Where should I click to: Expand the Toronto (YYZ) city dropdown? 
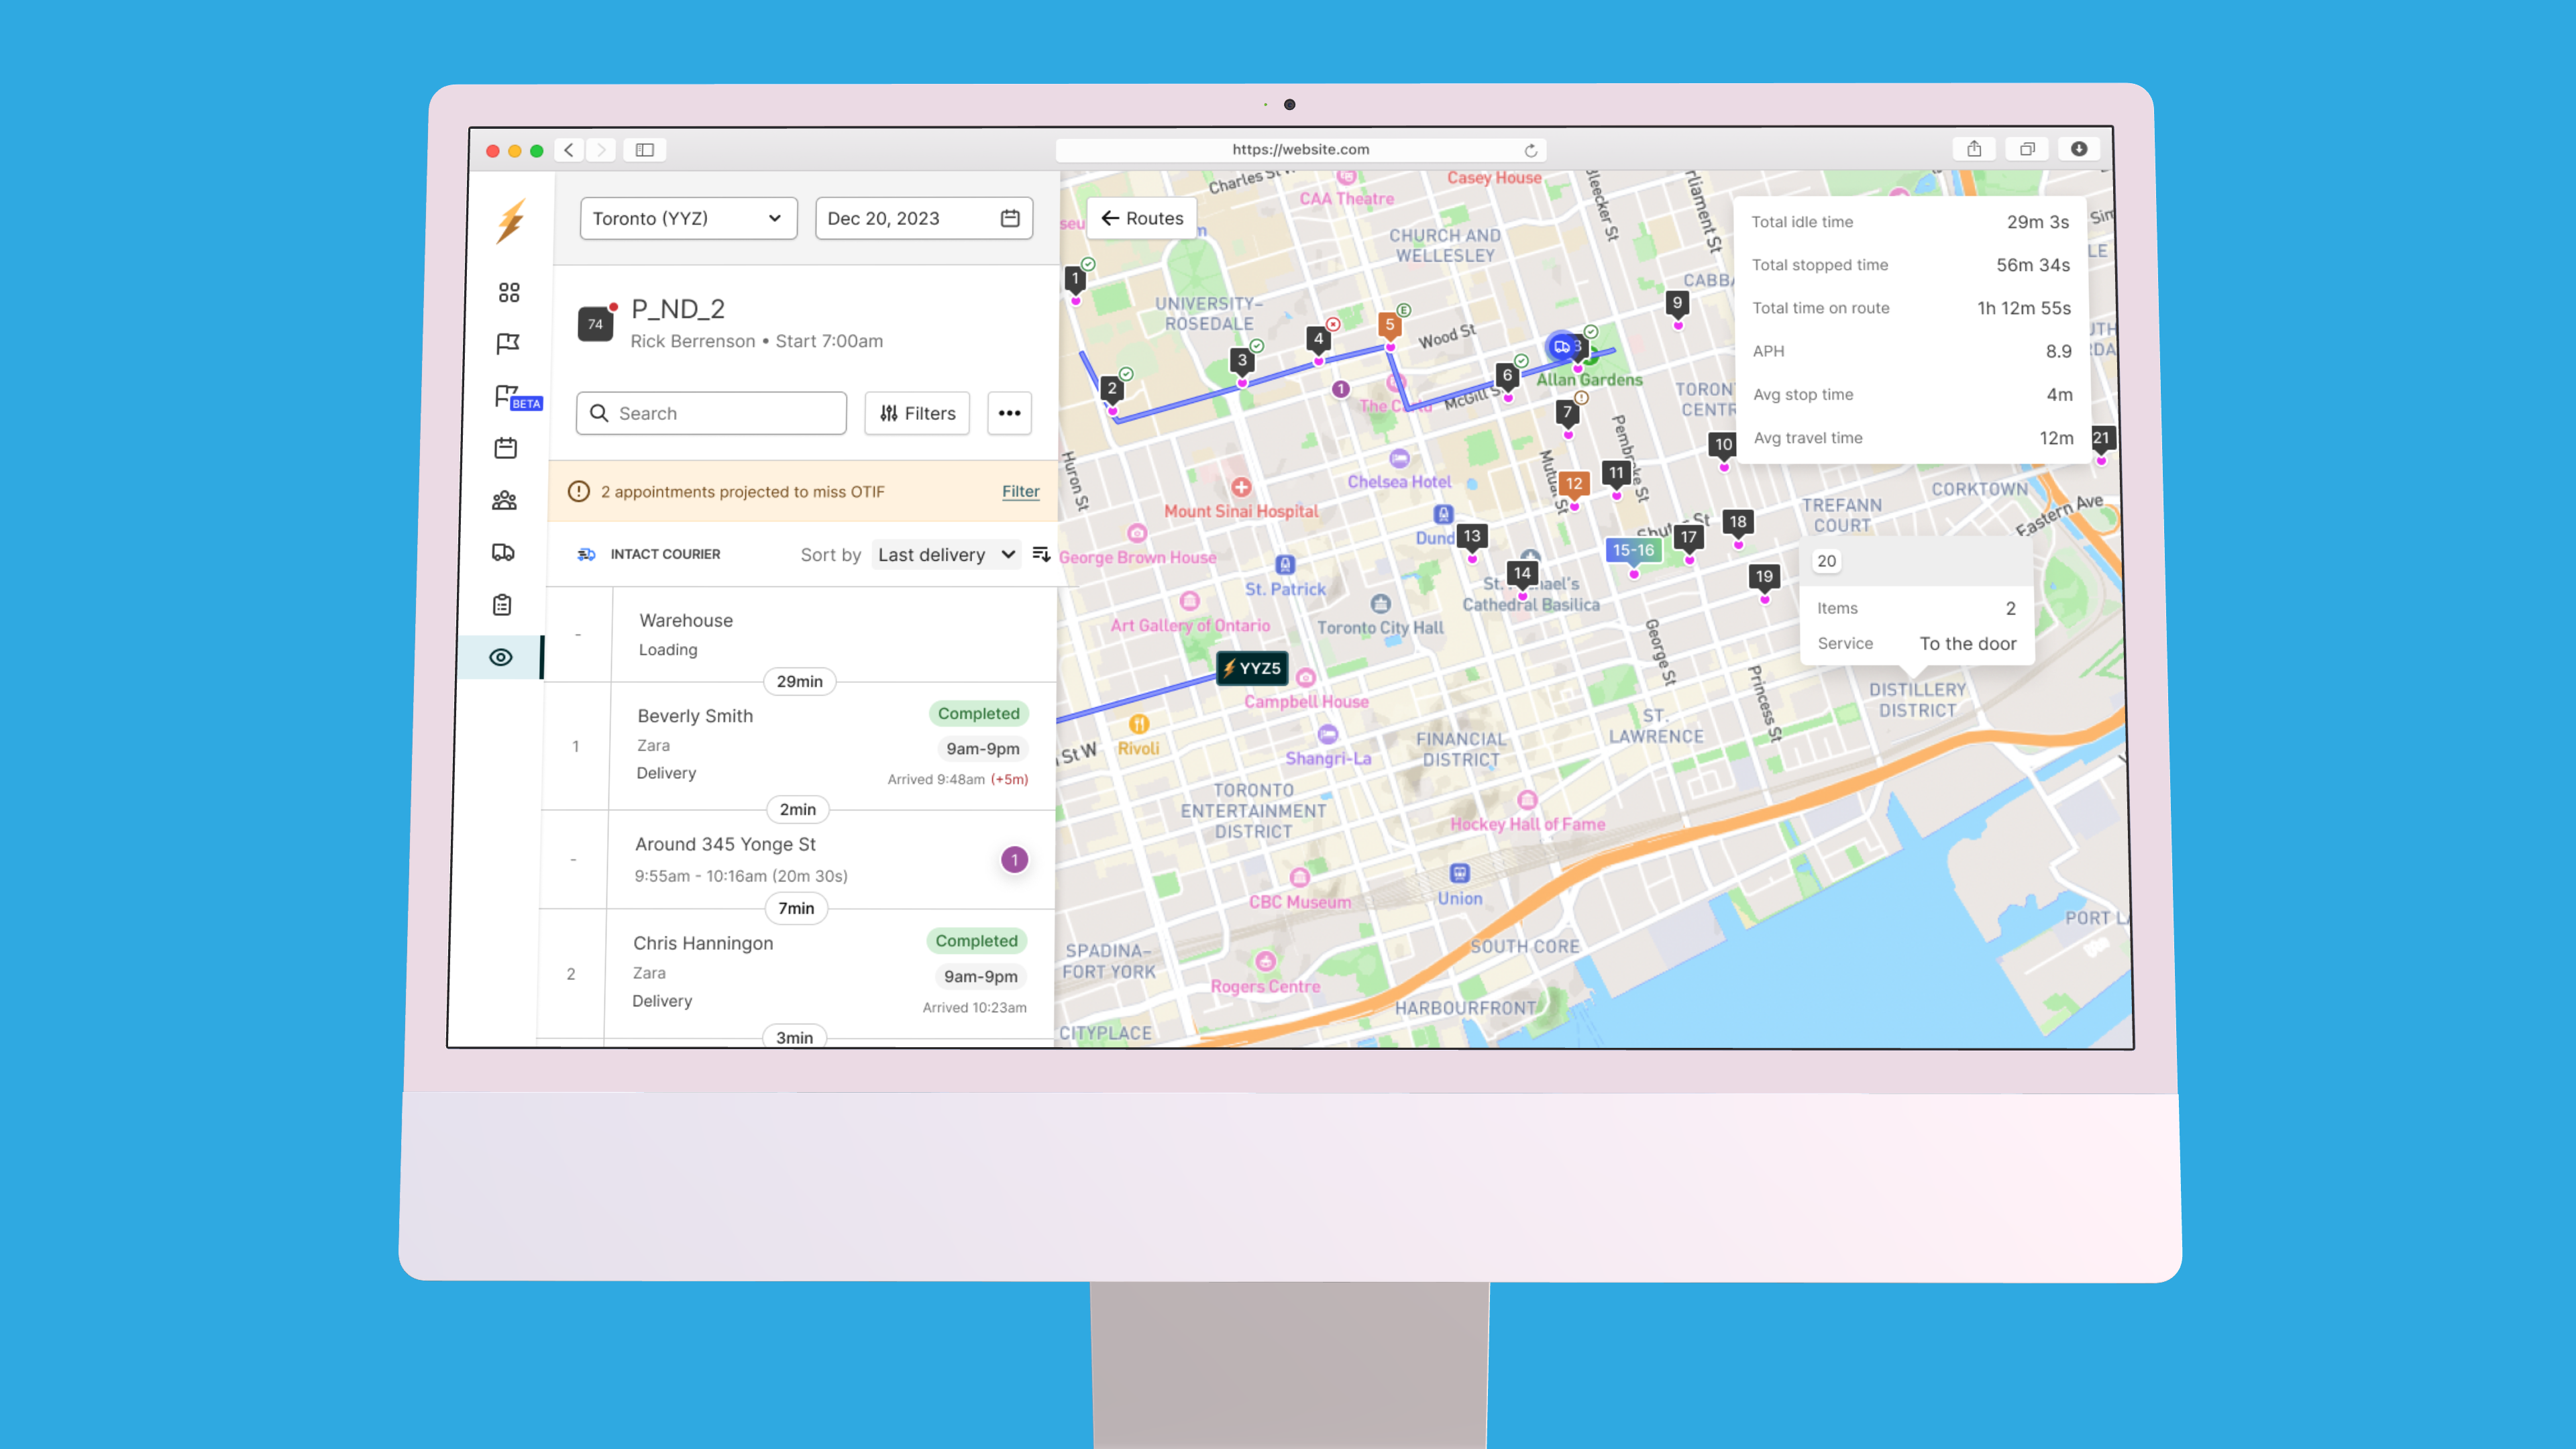click(x=688, y=218)
